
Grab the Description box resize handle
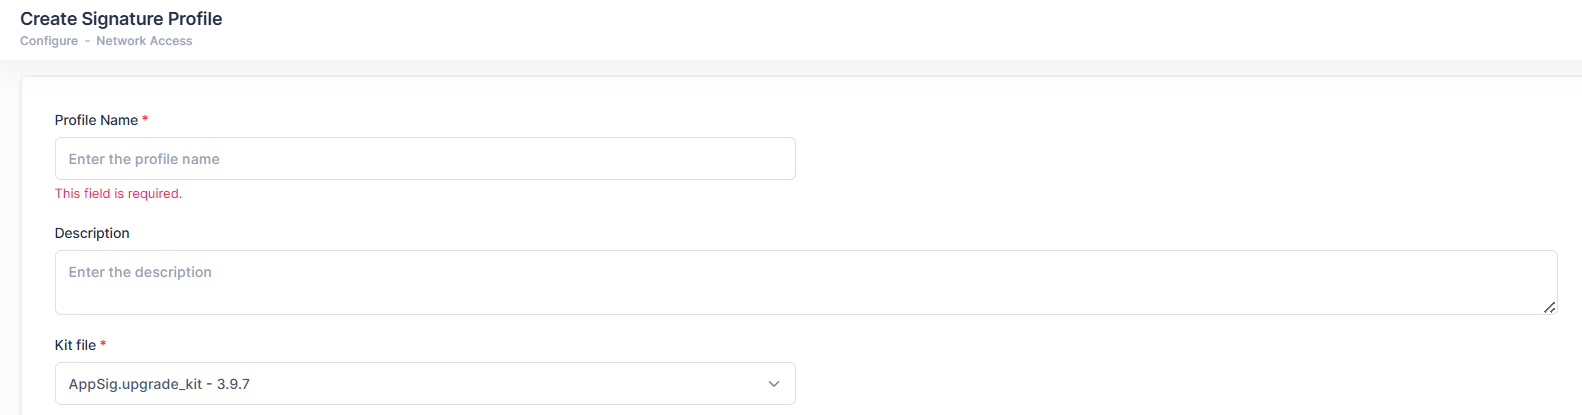[x=1549, y=307]
